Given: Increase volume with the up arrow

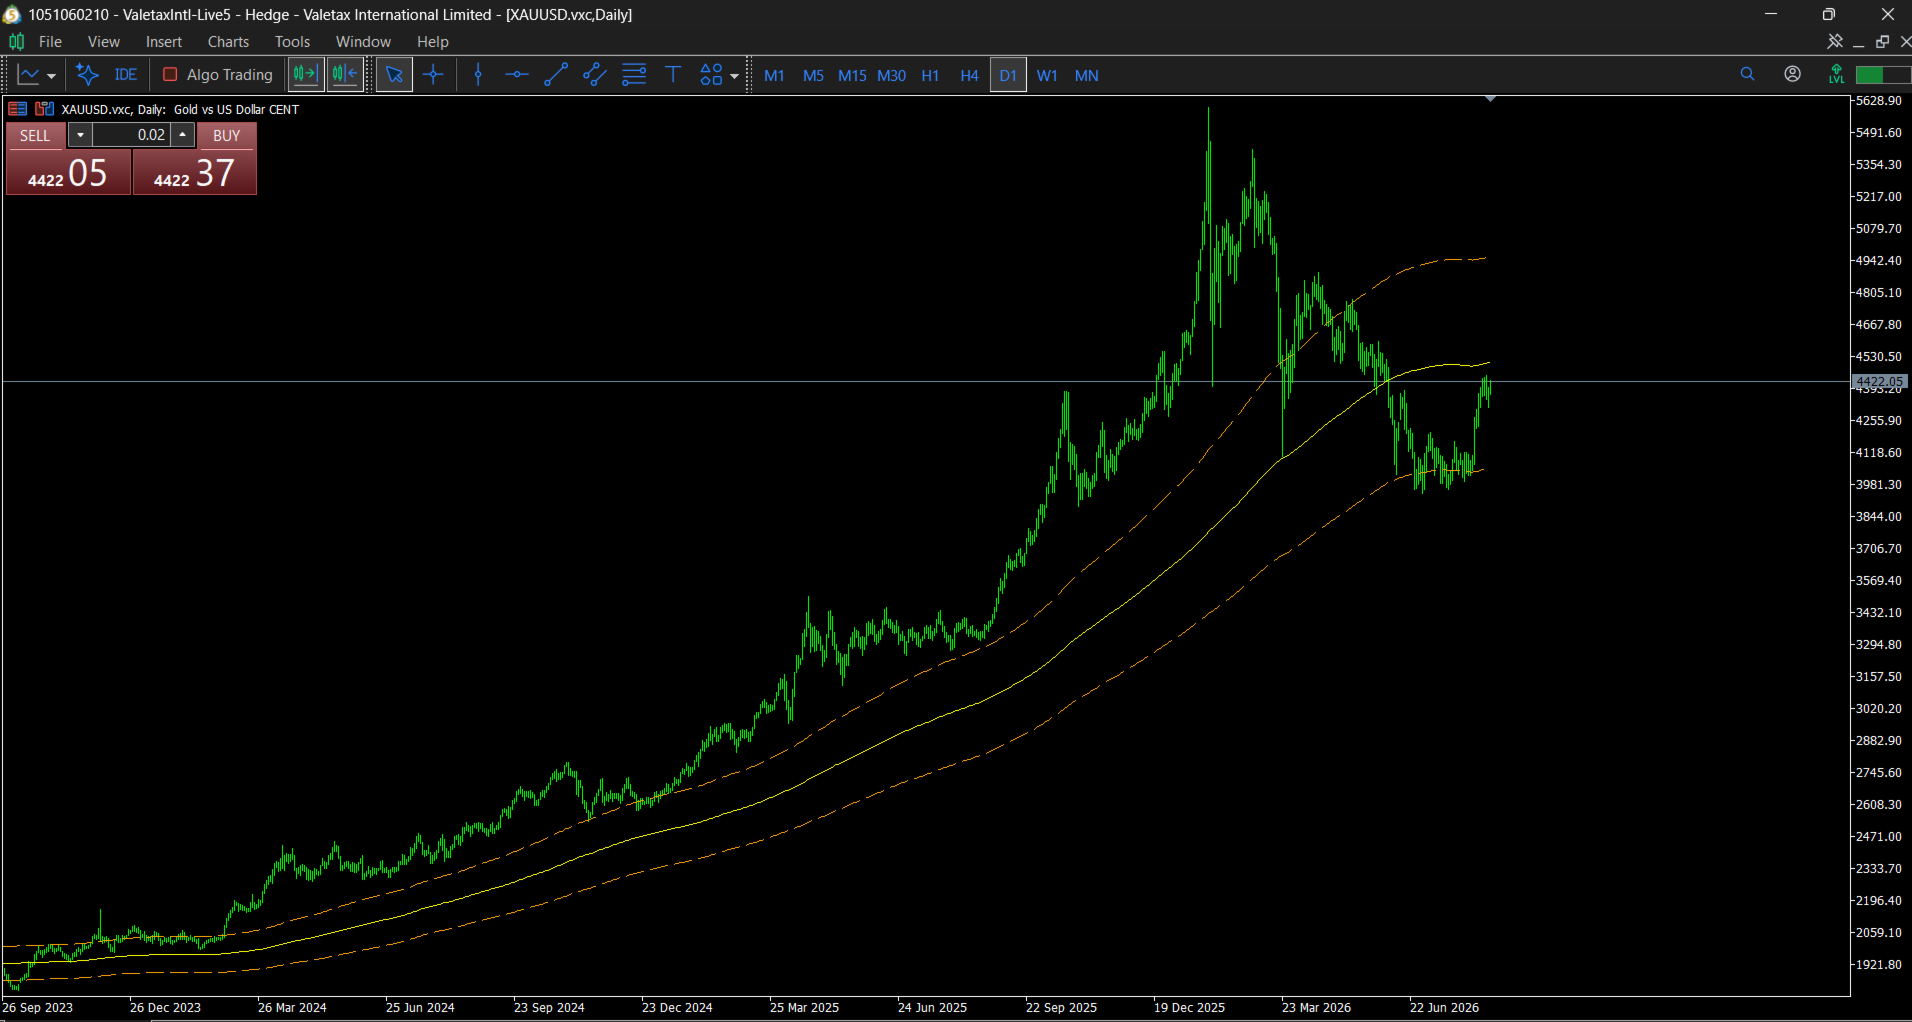Looking at the screenshot, I should 182,135.
